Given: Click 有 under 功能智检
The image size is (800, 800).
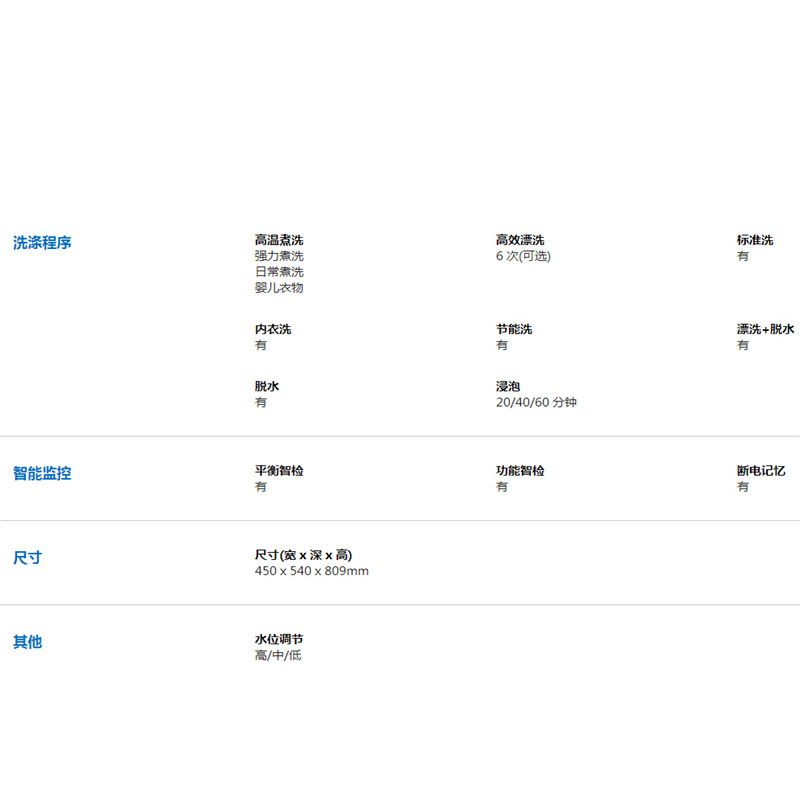Looking at the screenshot, I should [502, 487].
